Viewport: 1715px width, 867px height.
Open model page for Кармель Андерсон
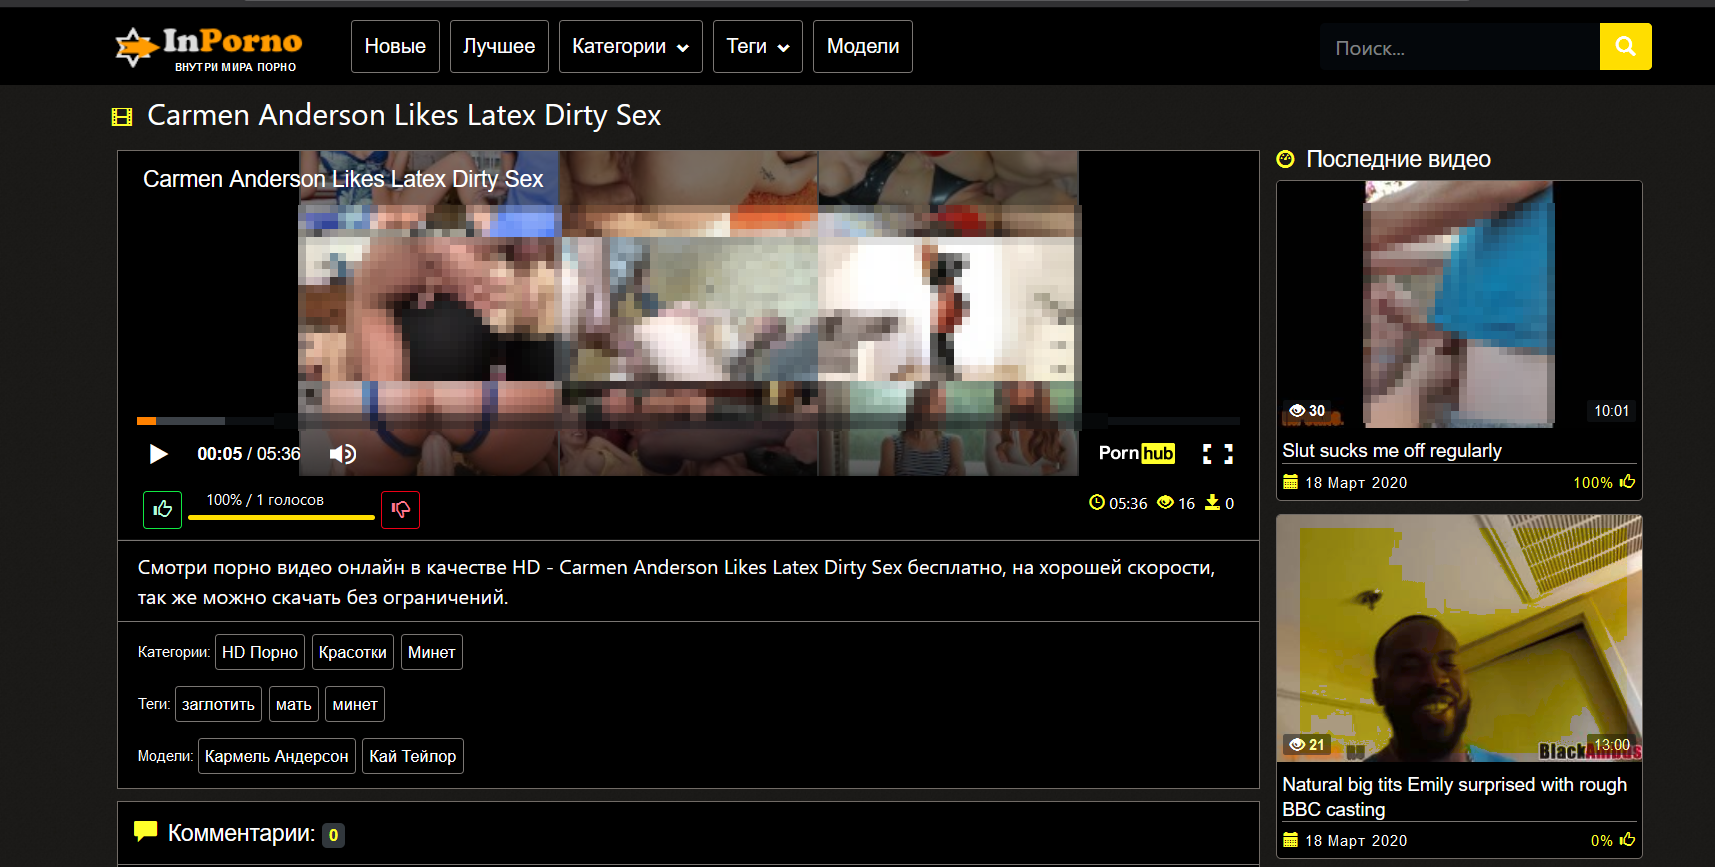277,756
